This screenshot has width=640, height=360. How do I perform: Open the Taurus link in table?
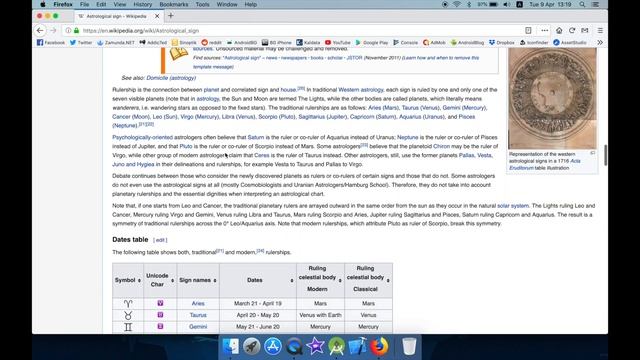(198, 315)
